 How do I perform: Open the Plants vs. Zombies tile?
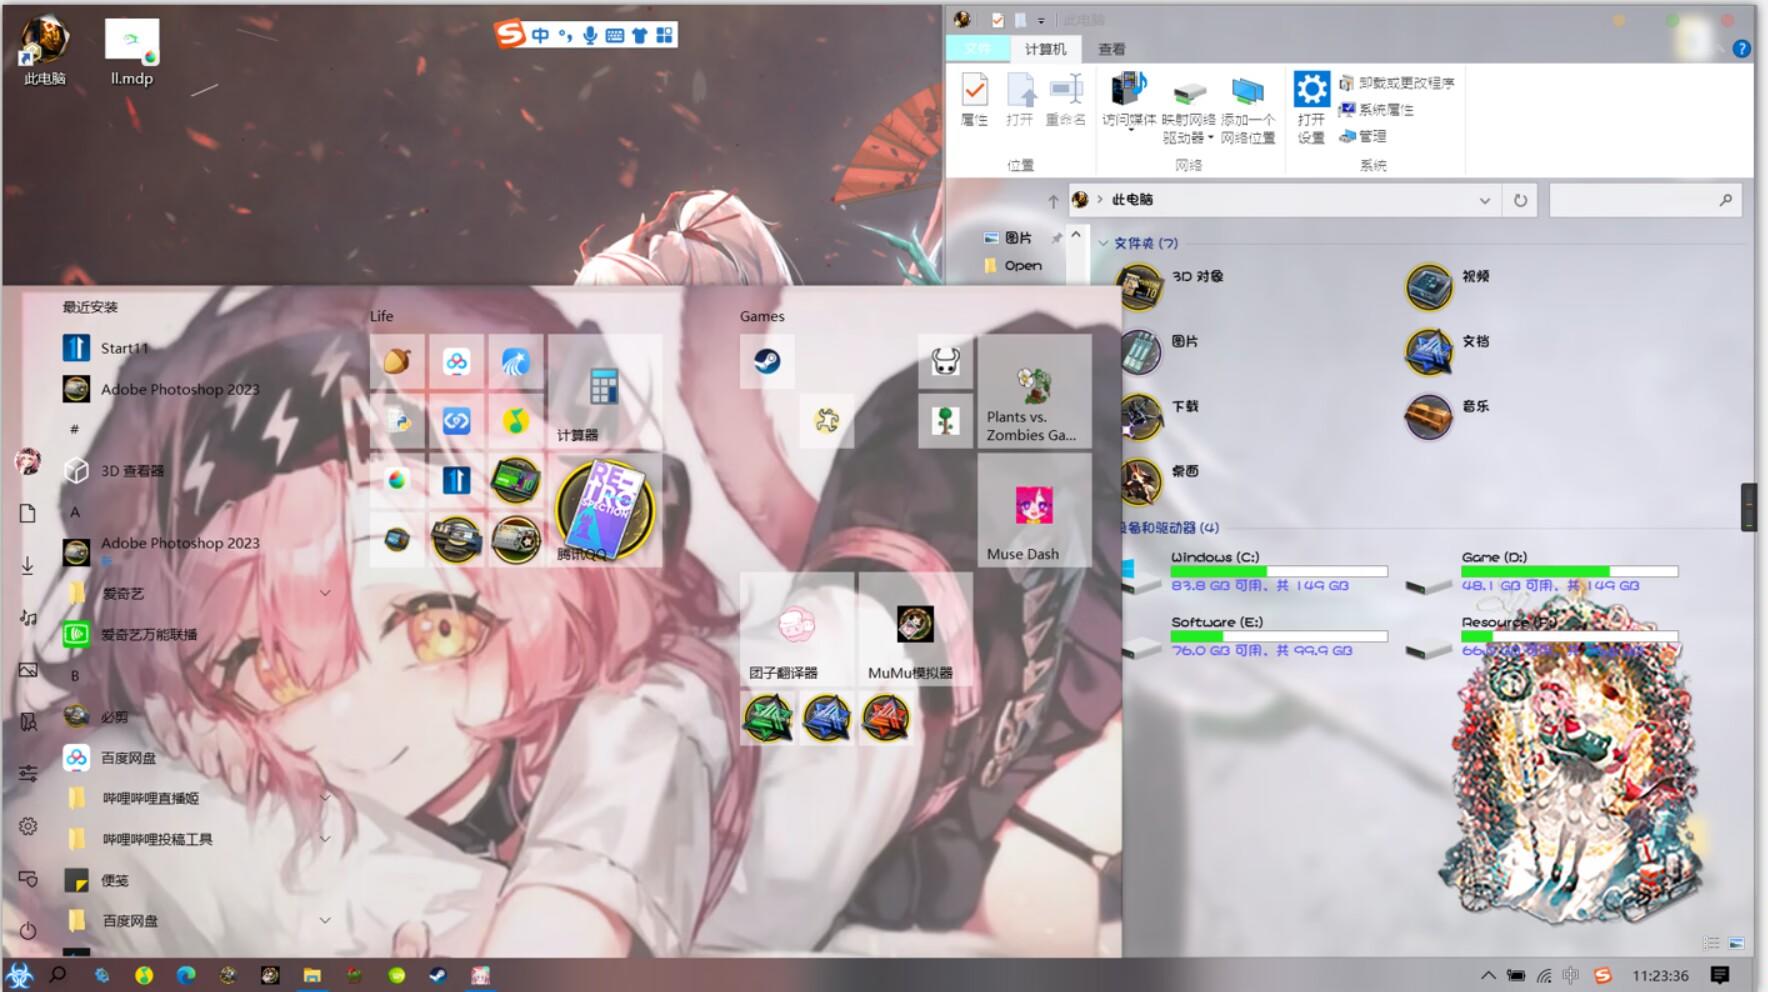tap(1034, 391)
